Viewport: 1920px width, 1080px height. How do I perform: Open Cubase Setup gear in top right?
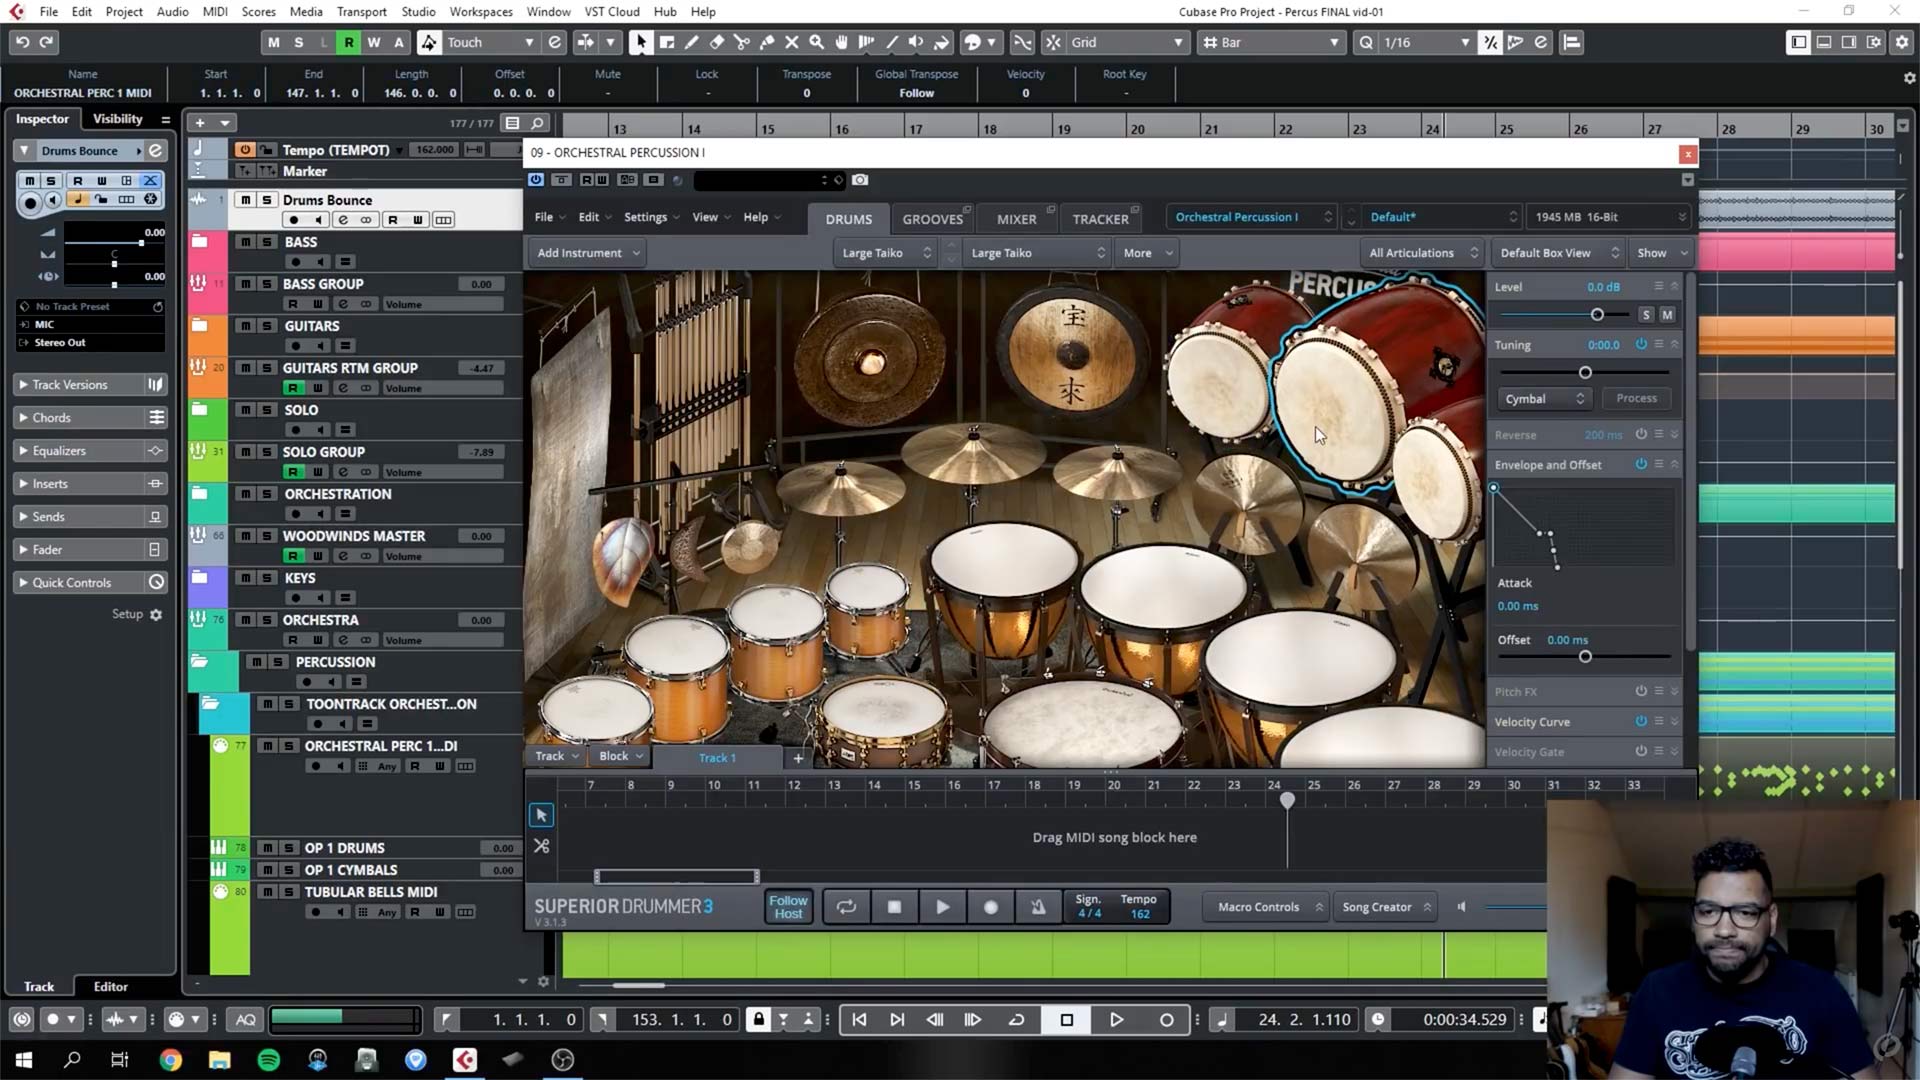1903,42
